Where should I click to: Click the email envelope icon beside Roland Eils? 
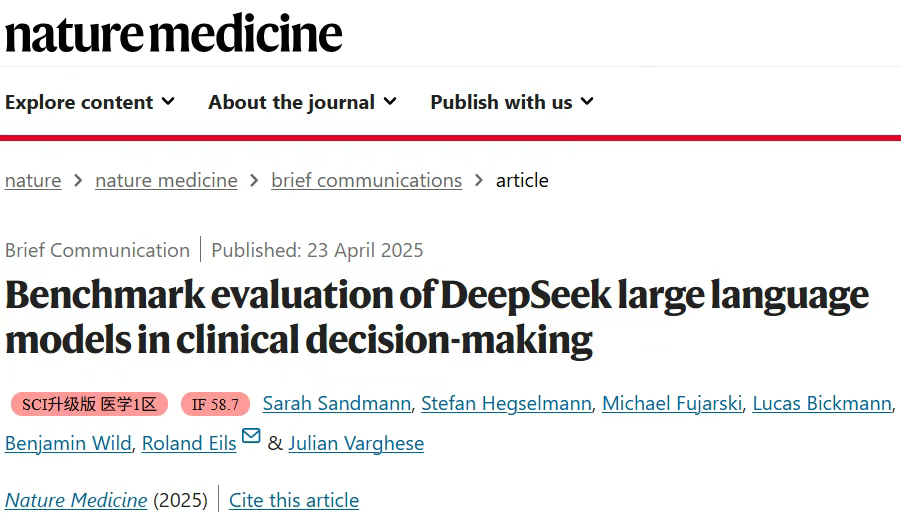coord(251,436)
